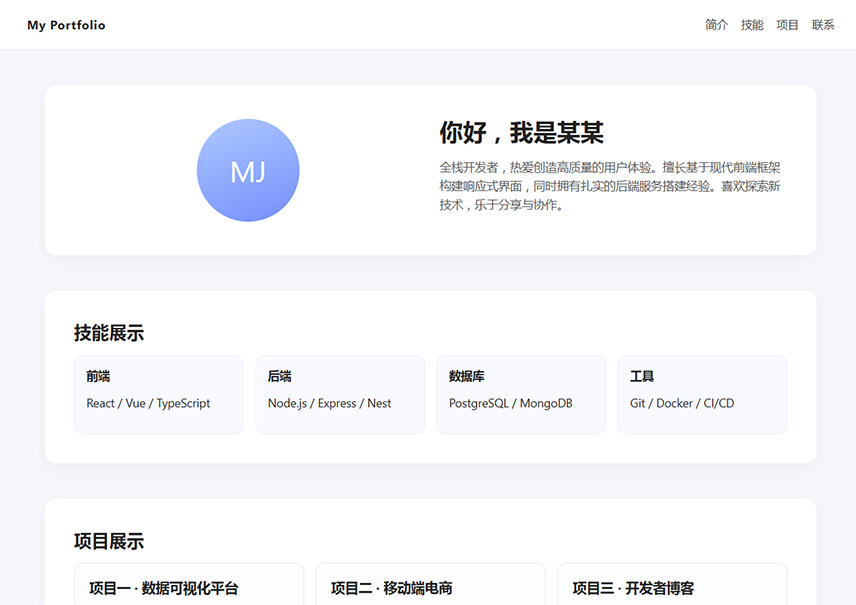Screen dimensions: 856x605
Task: Select the 工具 skill card title
Action: click(641, 377)
